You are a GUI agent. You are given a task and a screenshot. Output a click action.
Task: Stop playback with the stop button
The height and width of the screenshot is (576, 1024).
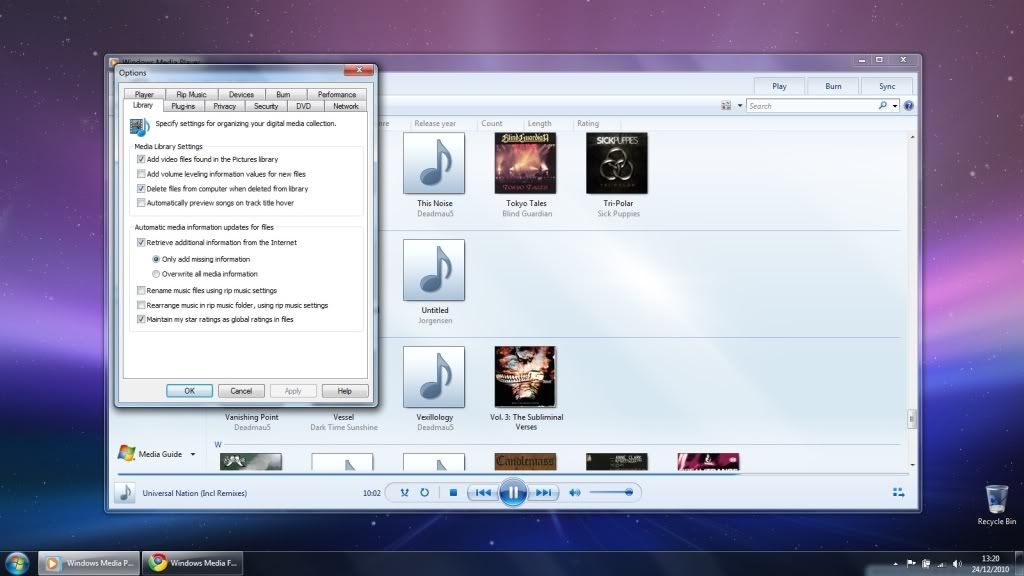click(453, 492)
